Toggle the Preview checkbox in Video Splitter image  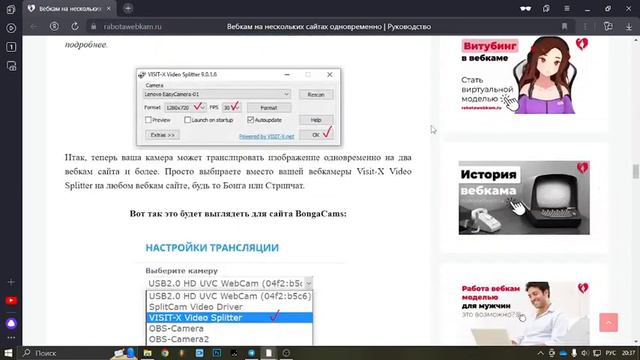coord(148,120)
